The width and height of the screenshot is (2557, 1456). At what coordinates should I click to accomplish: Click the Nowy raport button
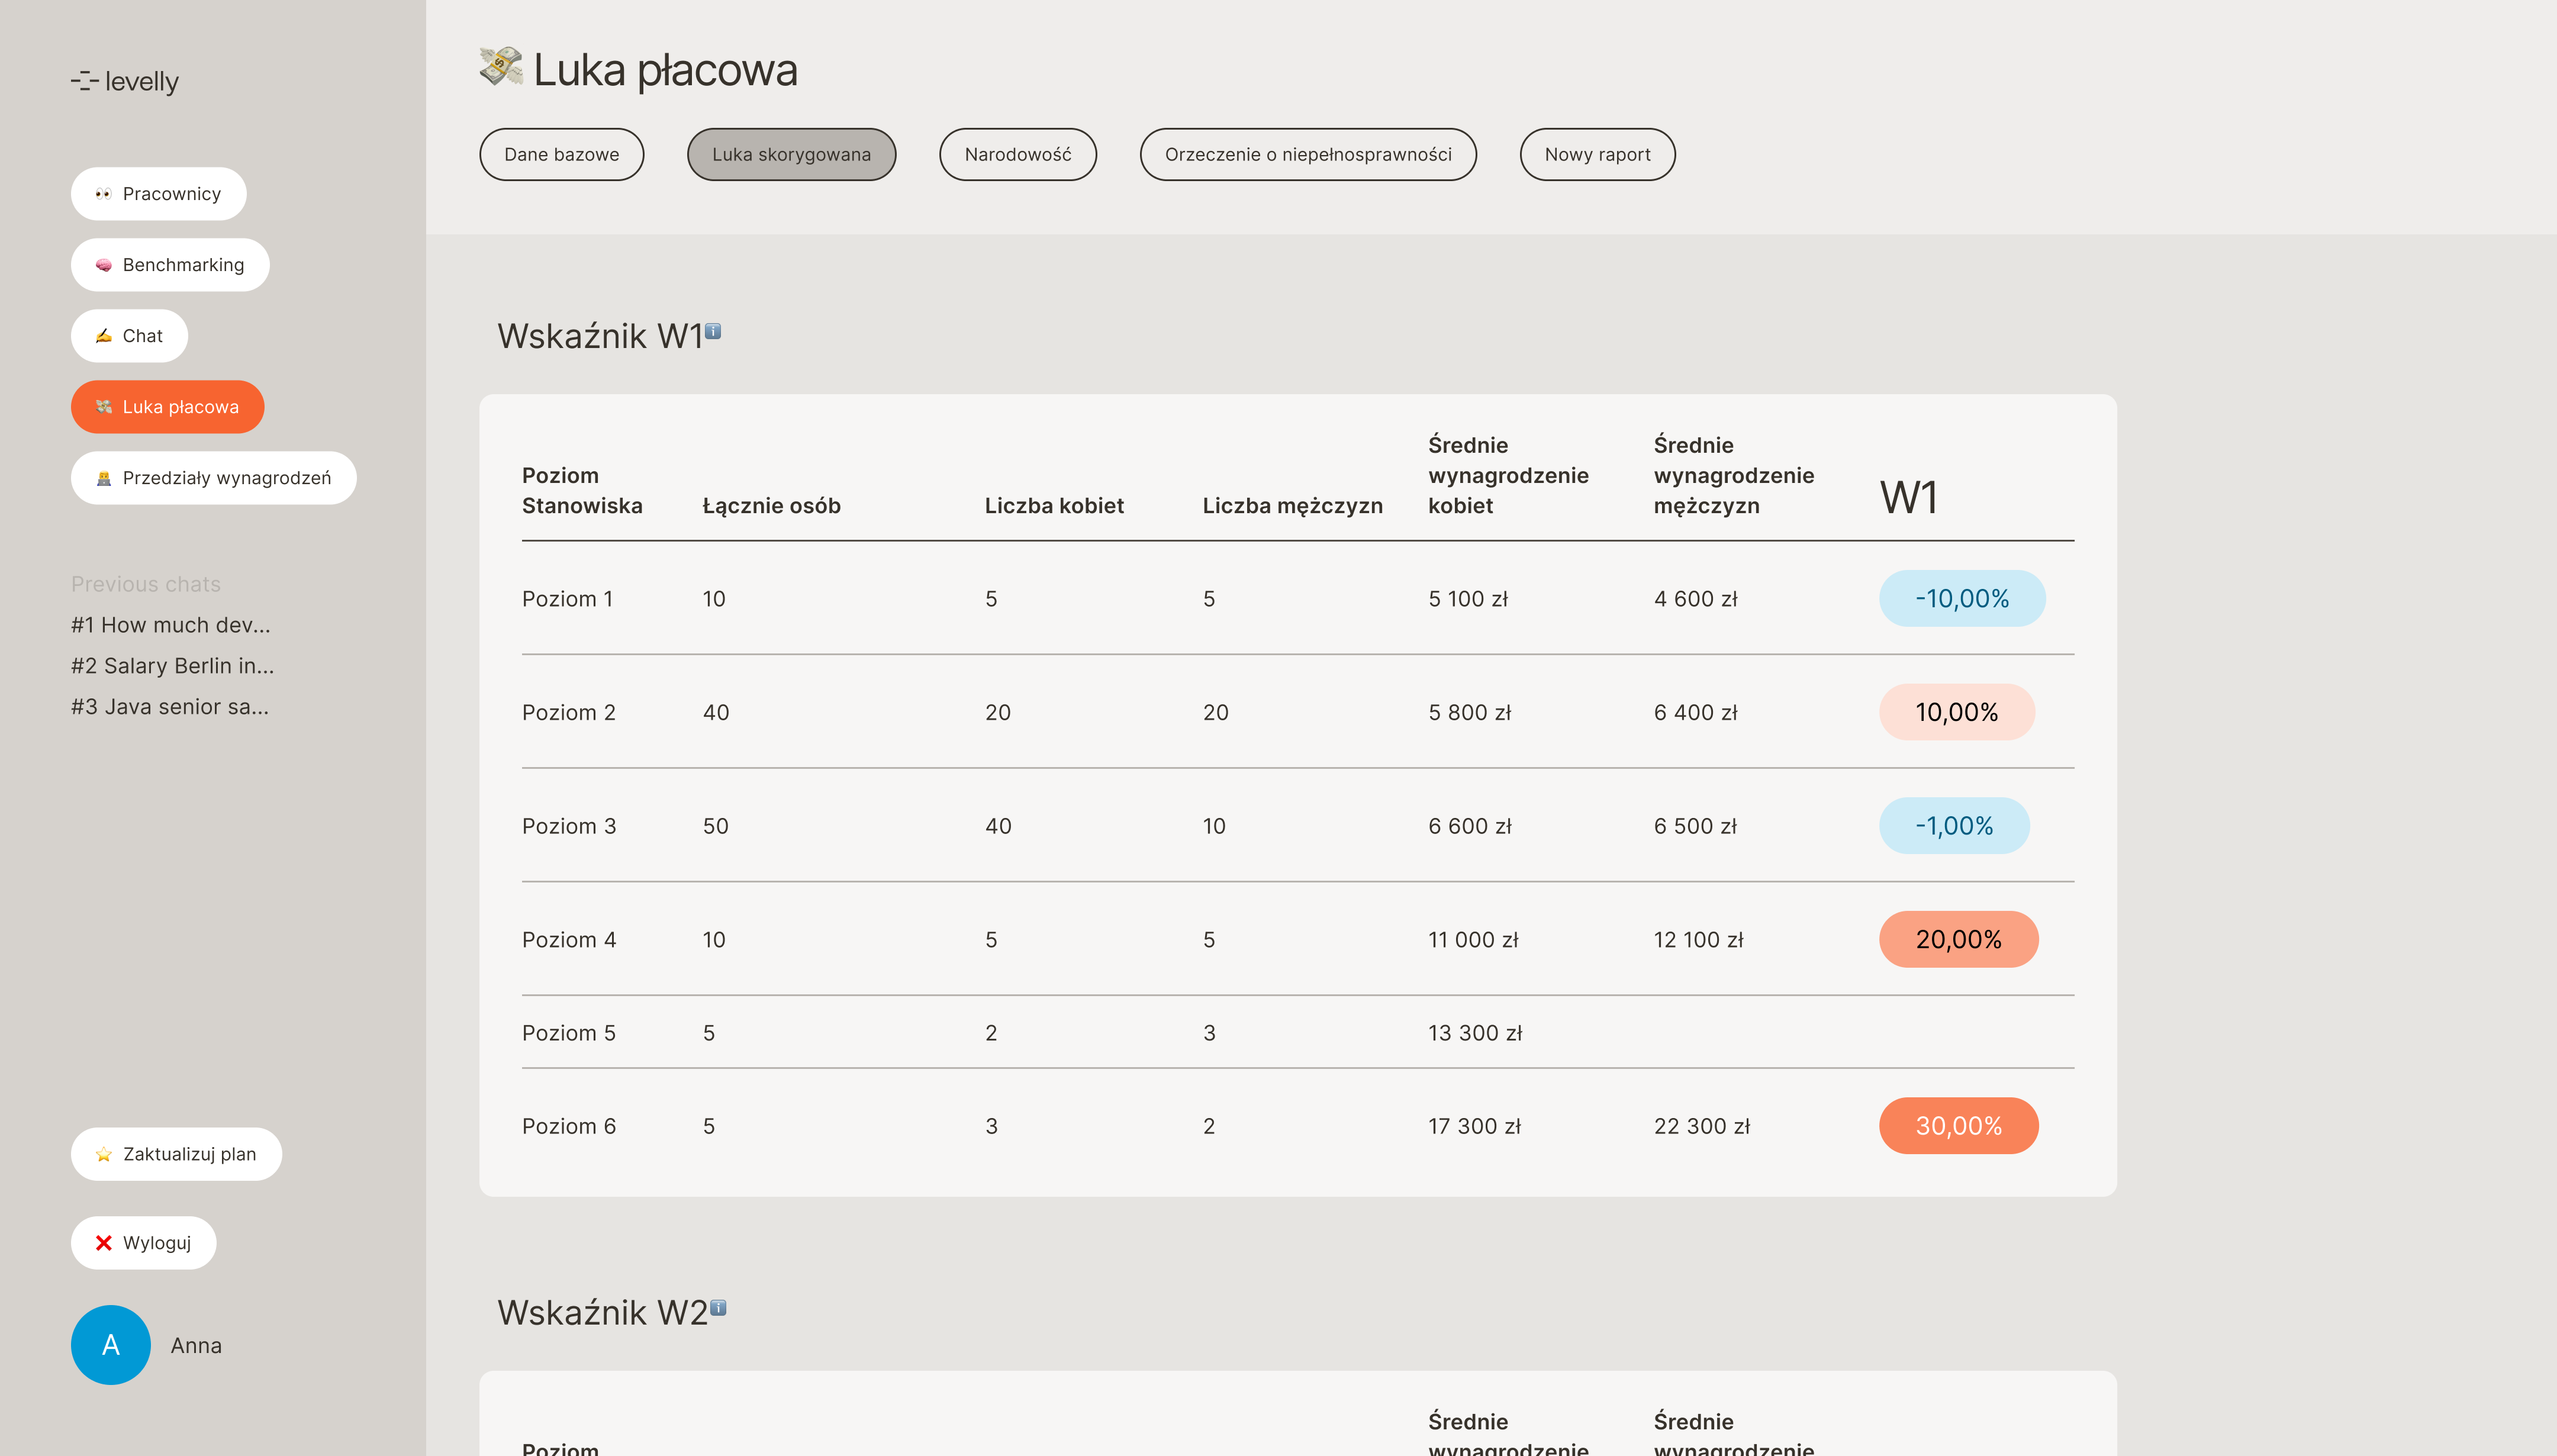click(1598, 154)
